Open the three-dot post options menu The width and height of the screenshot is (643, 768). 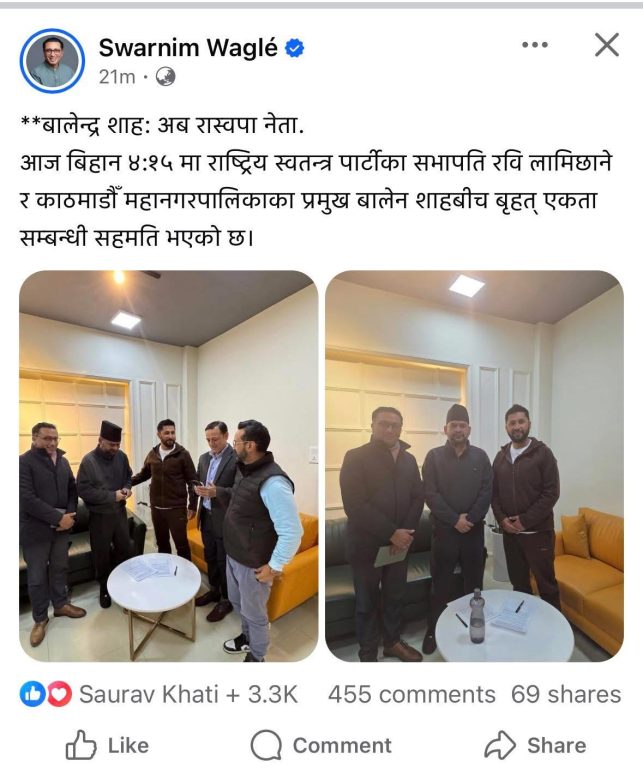tap(535, 45)
